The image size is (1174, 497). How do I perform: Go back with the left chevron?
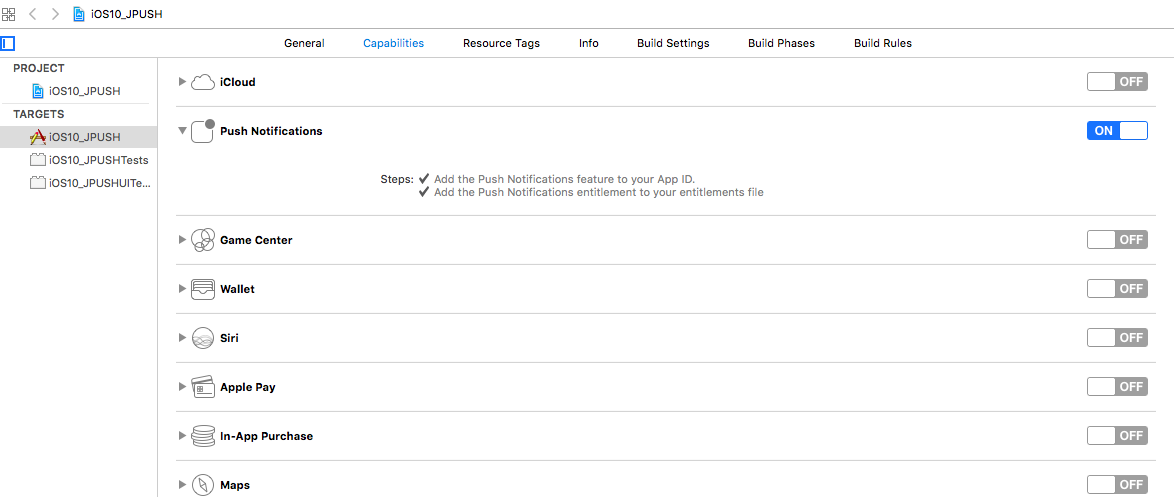click(32, 13)
